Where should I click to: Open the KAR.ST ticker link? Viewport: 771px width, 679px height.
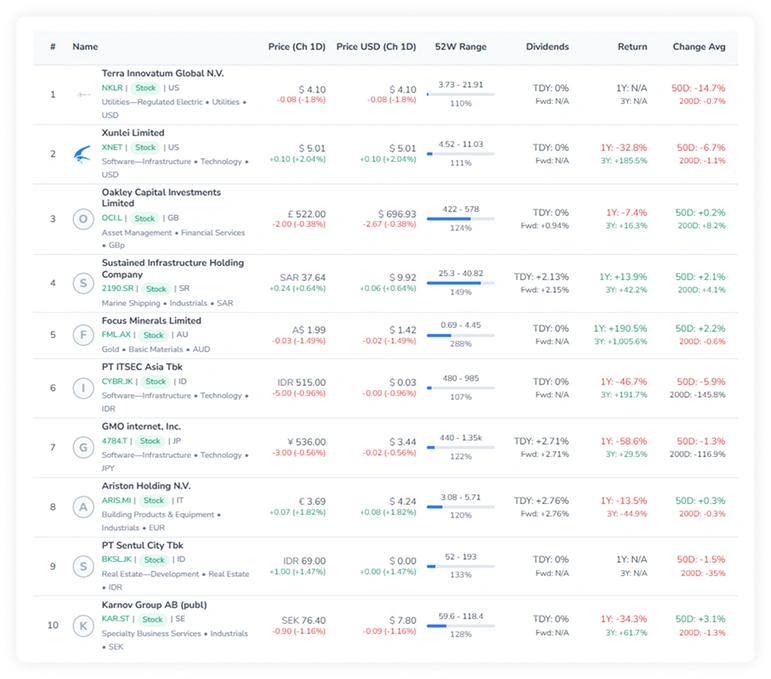(116, 619)
